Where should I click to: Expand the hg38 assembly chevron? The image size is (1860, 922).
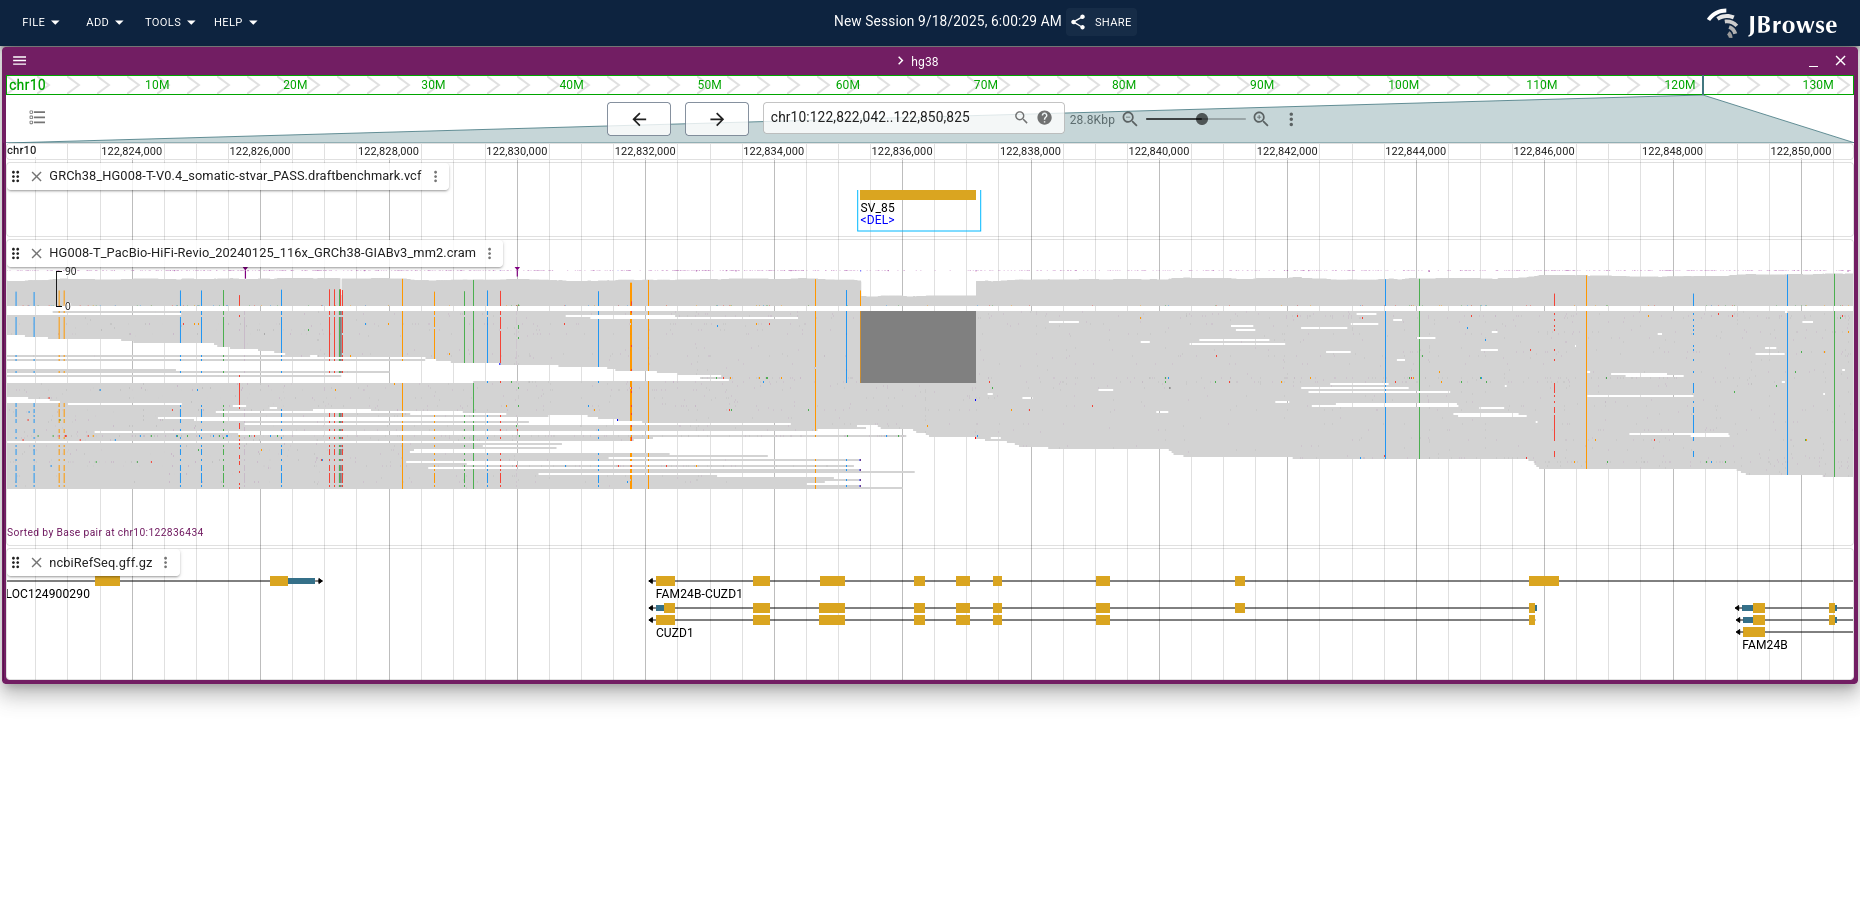[900, 61]
